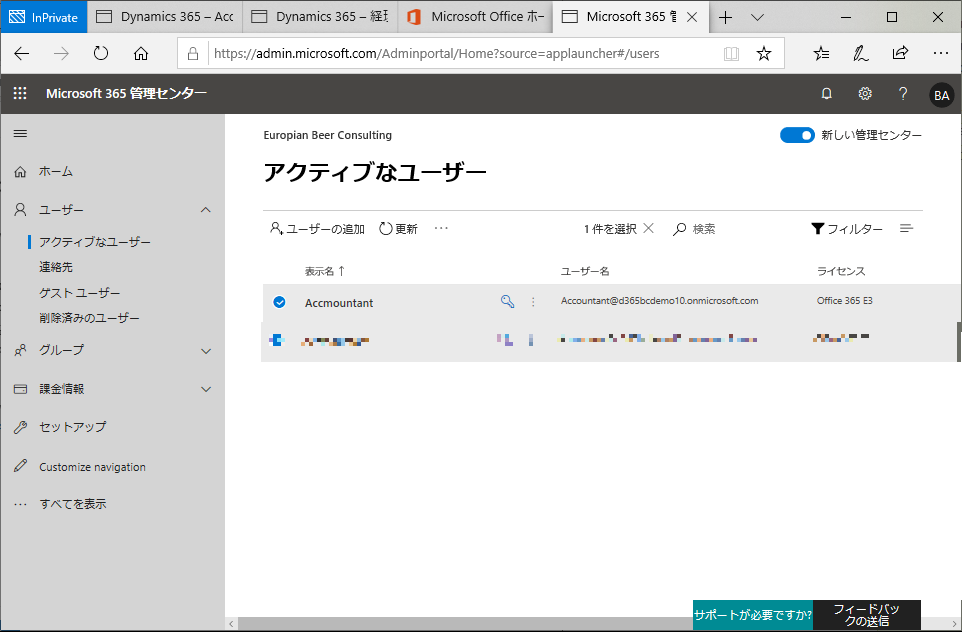Switch to the Dynamics 365 – 経理 tab
962x632 pixels.
point(320,17)
